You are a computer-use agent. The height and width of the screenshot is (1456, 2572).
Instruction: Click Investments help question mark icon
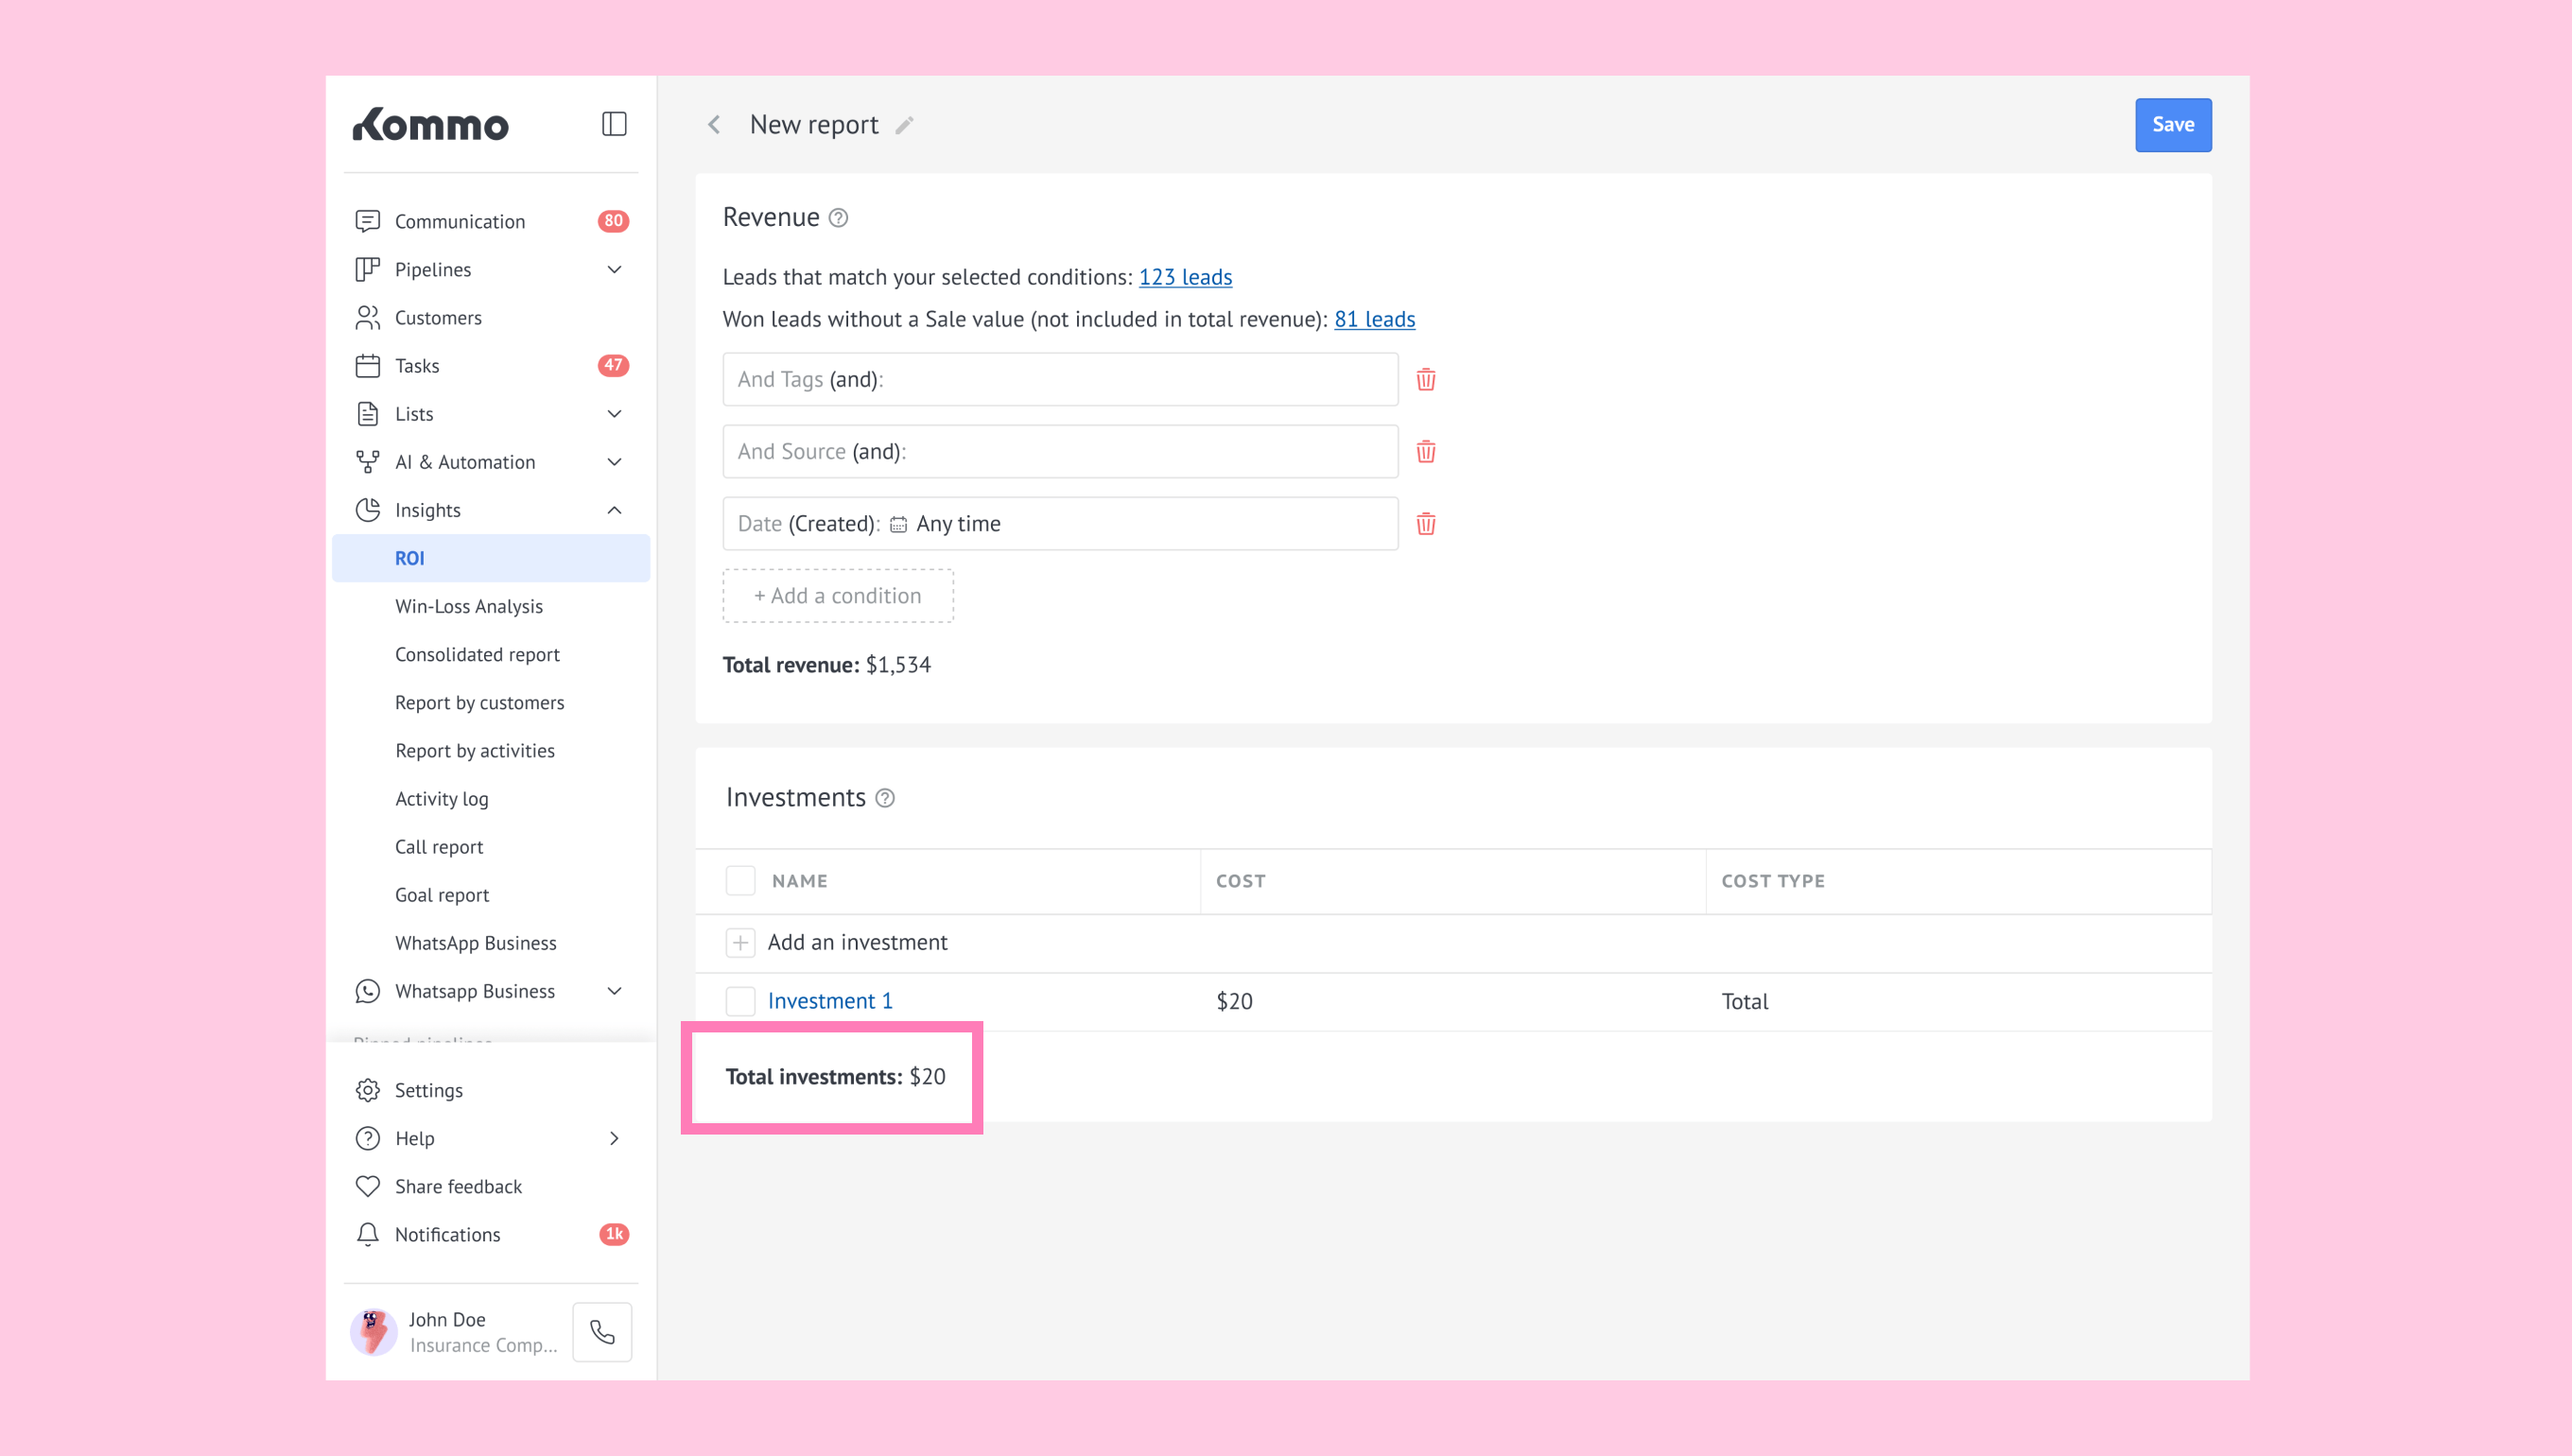pos(885,798)
